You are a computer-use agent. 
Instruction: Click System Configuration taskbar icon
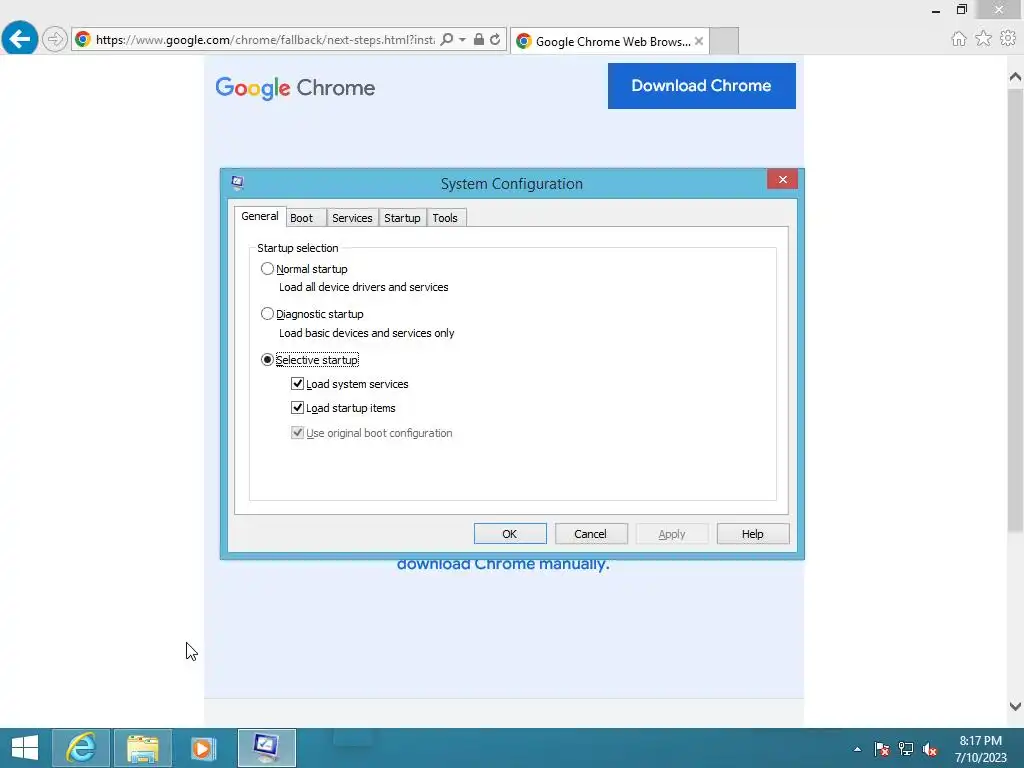click(266, 748)
